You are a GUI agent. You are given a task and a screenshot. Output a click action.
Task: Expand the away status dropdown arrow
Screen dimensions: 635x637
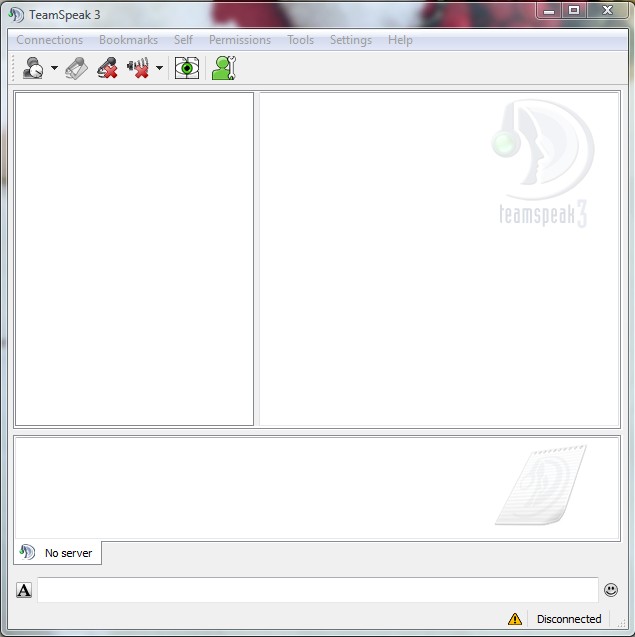tap(54, 69)
